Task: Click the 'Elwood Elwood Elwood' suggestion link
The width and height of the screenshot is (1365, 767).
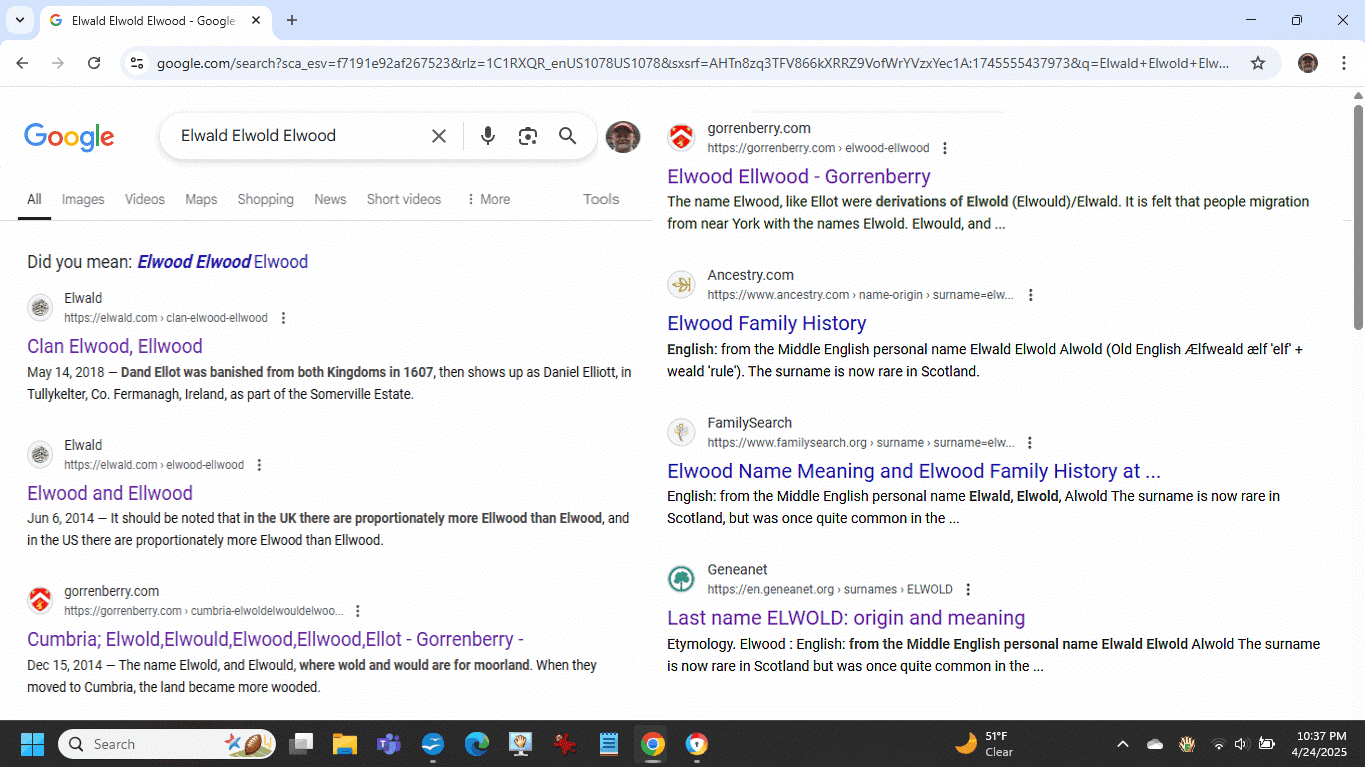Action: [x=223, y=262]
